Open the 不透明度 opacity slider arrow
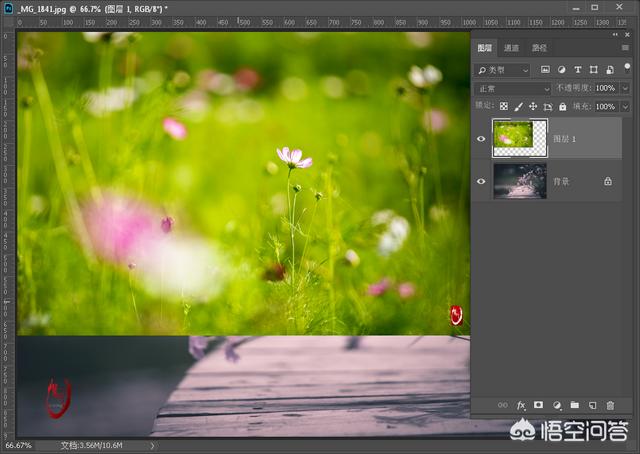The height and width of the screenshot is (454, 640). coord(625,88)
